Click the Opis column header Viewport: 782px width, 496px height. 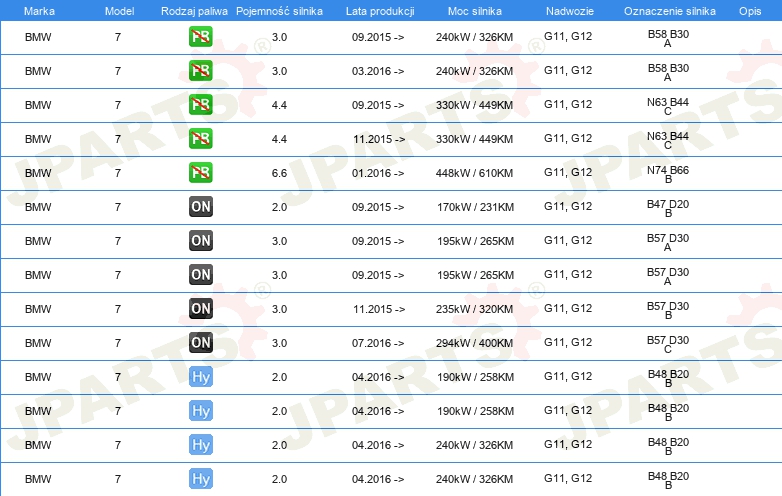click(750, 11)
